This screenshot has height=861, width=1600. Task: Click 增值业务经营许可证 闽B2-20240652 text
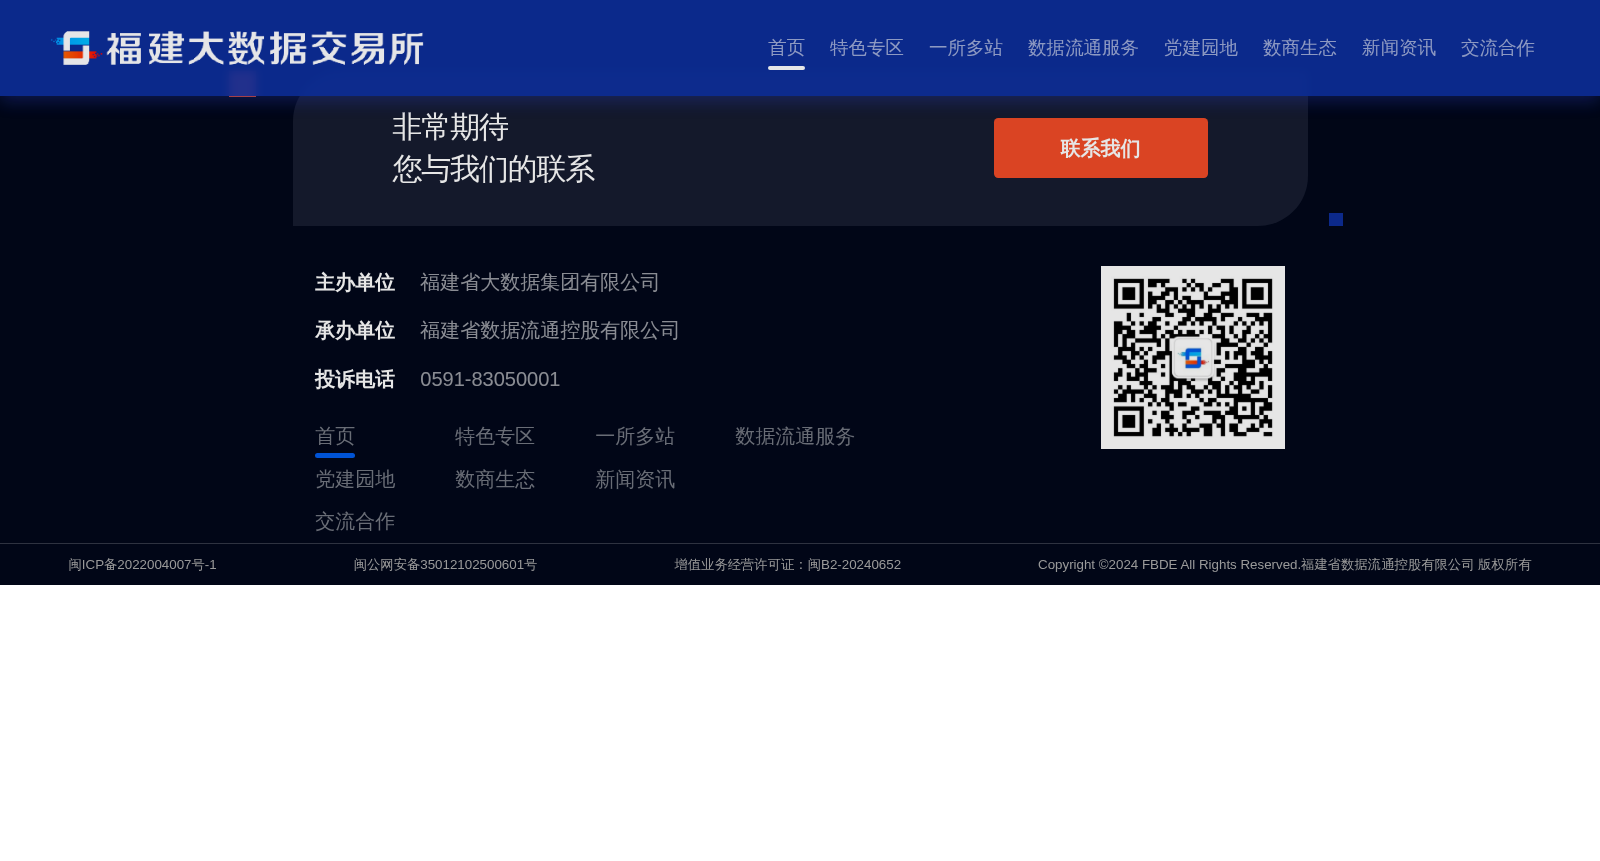point(788,565)
